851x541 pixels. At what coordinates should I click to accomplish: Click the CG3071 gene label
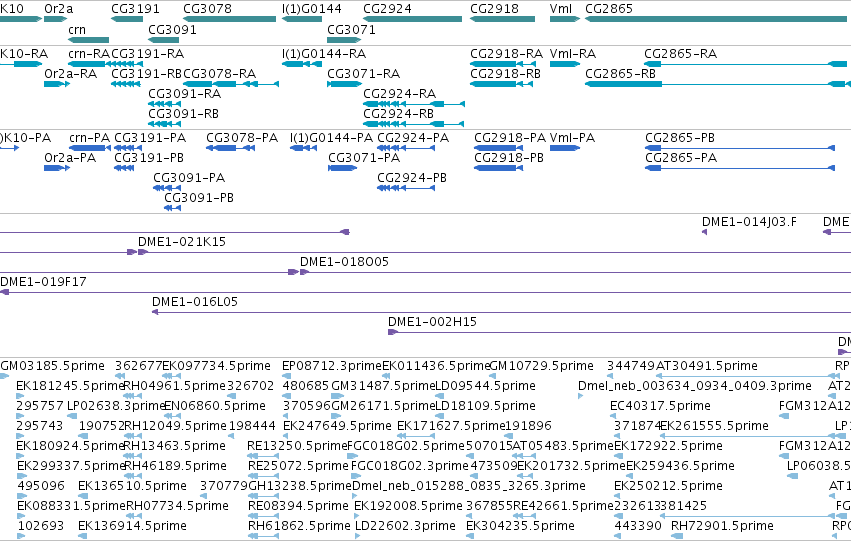351,30
